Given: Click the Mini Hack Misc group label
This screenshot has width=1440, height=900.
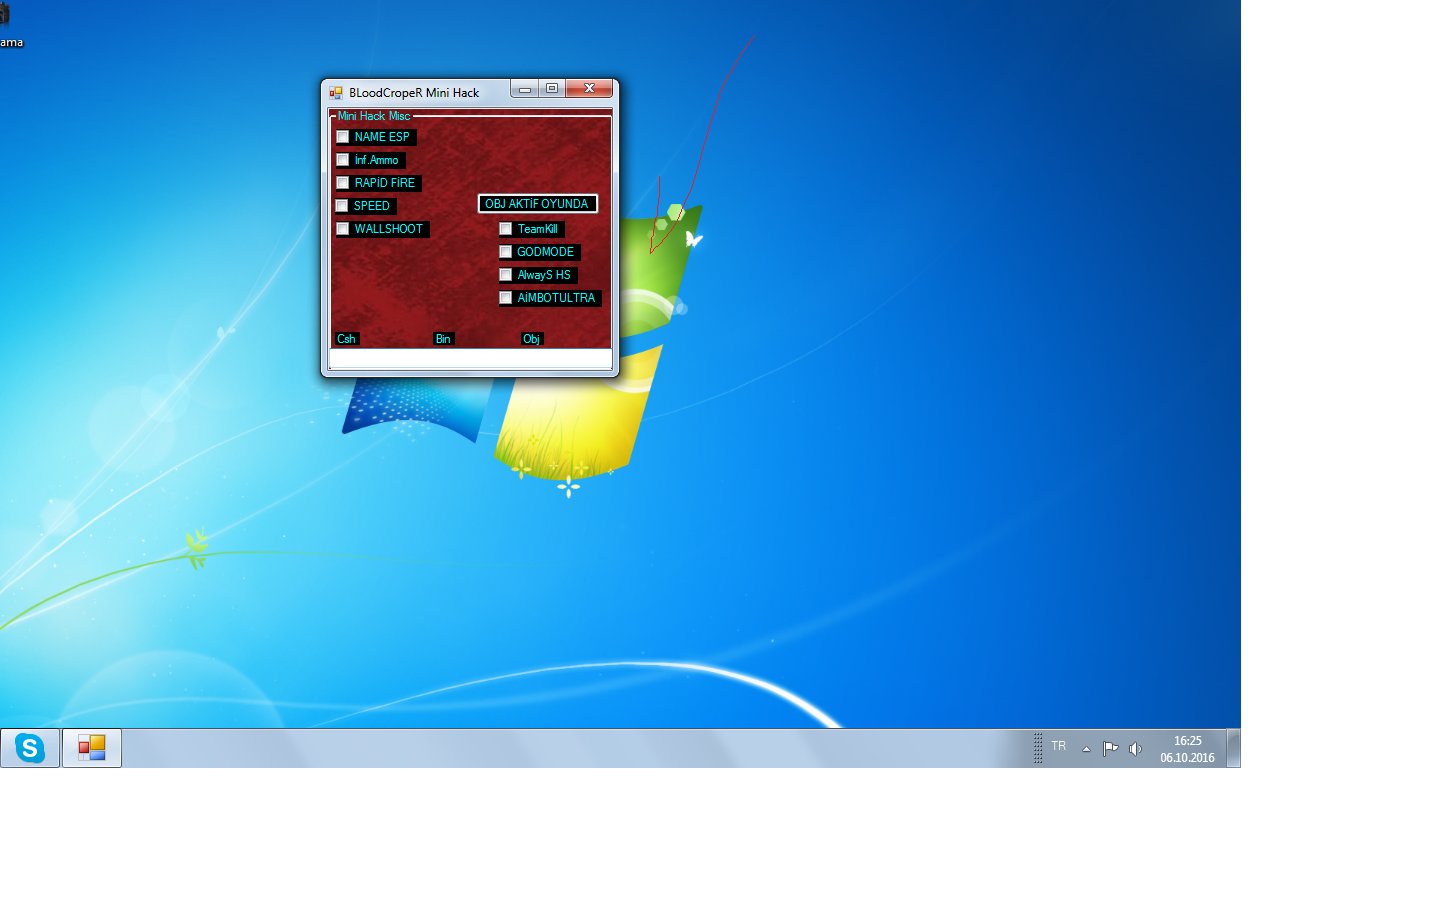Looking at the screenshot, I should coord(374,116).
